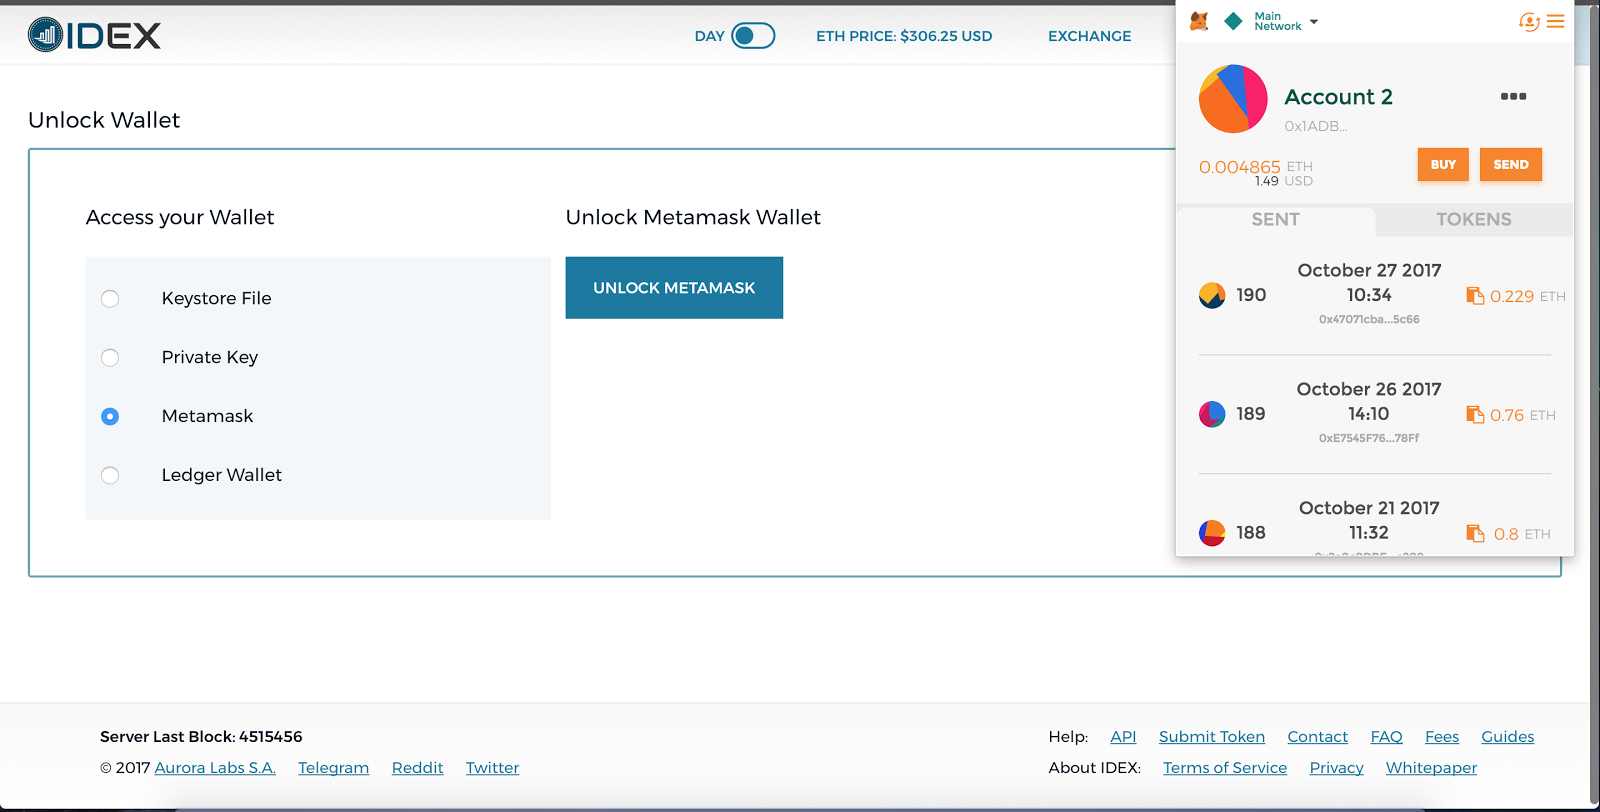1600x812 pixels.
Task: Select Metamask radio option
Action: [x=110, y=416]
